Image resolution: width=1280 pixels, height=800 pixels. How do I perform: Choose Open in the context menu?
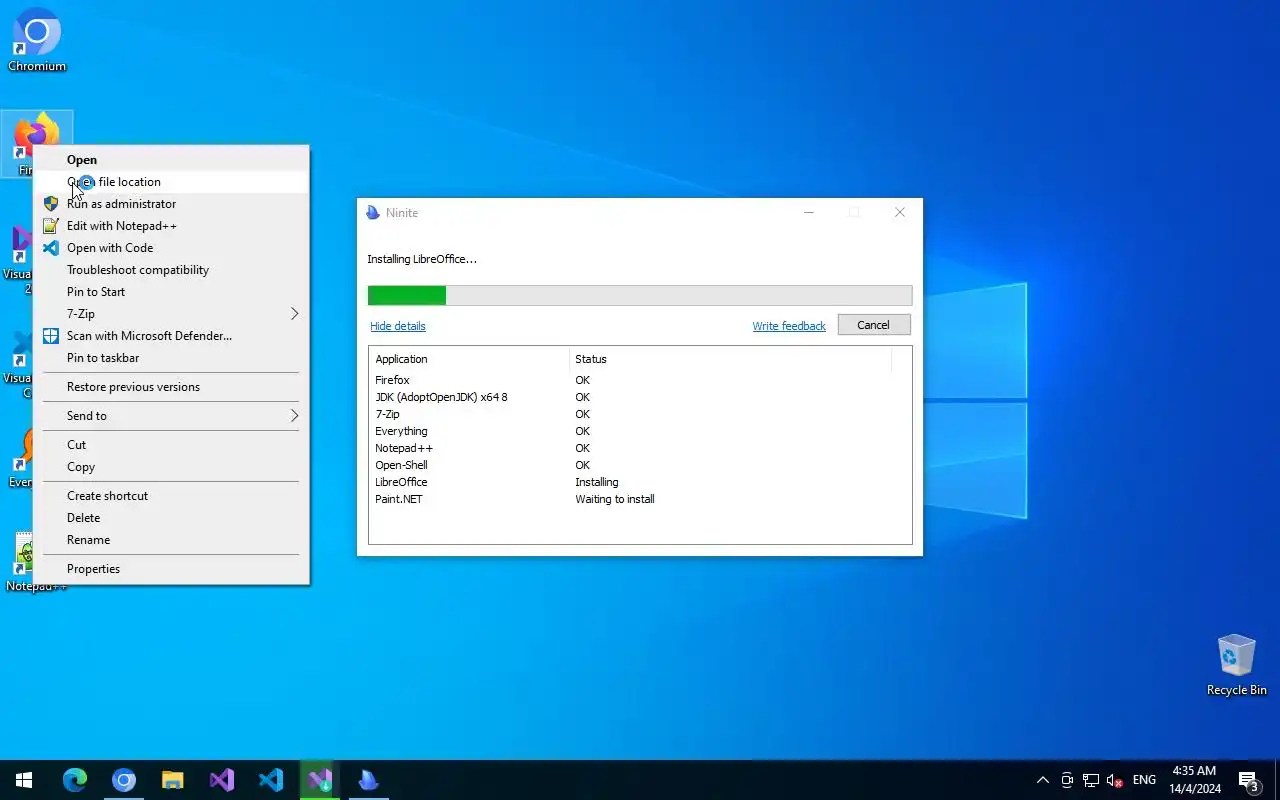171,159
